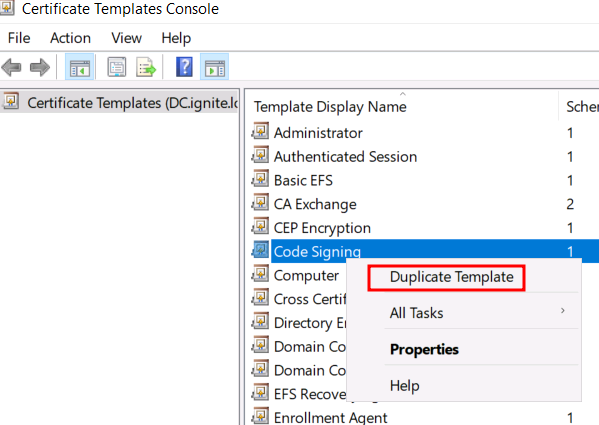Click the Back arrow toolbar icon
The width and height of the screenshot is (599, 425).
[x=11, y=68]
